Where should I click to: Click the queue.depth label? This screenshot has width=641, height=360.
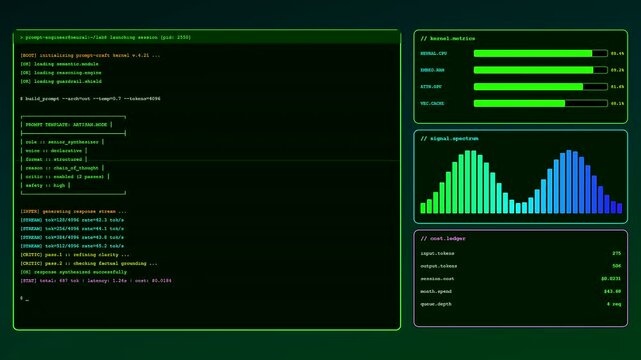436,304
